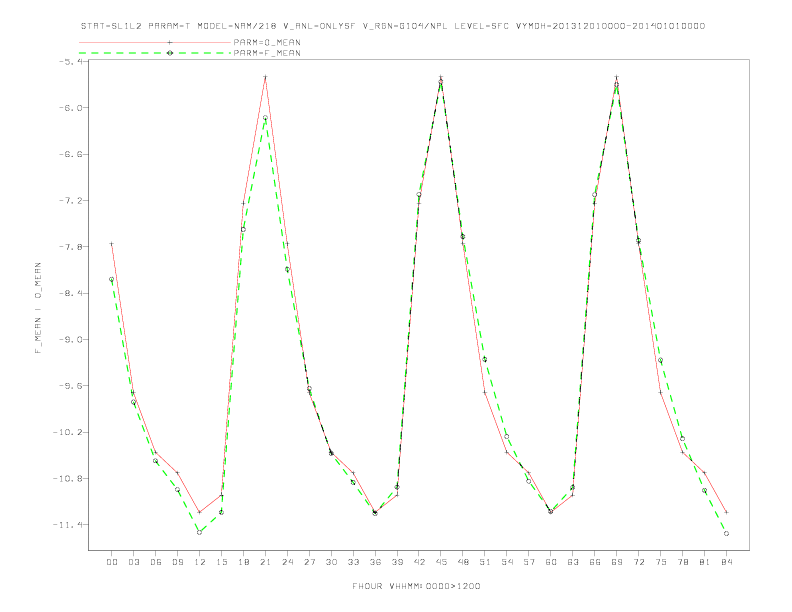Click the 66 forecast hour tick label
The image size is (792, 612).
pos(595,562)
